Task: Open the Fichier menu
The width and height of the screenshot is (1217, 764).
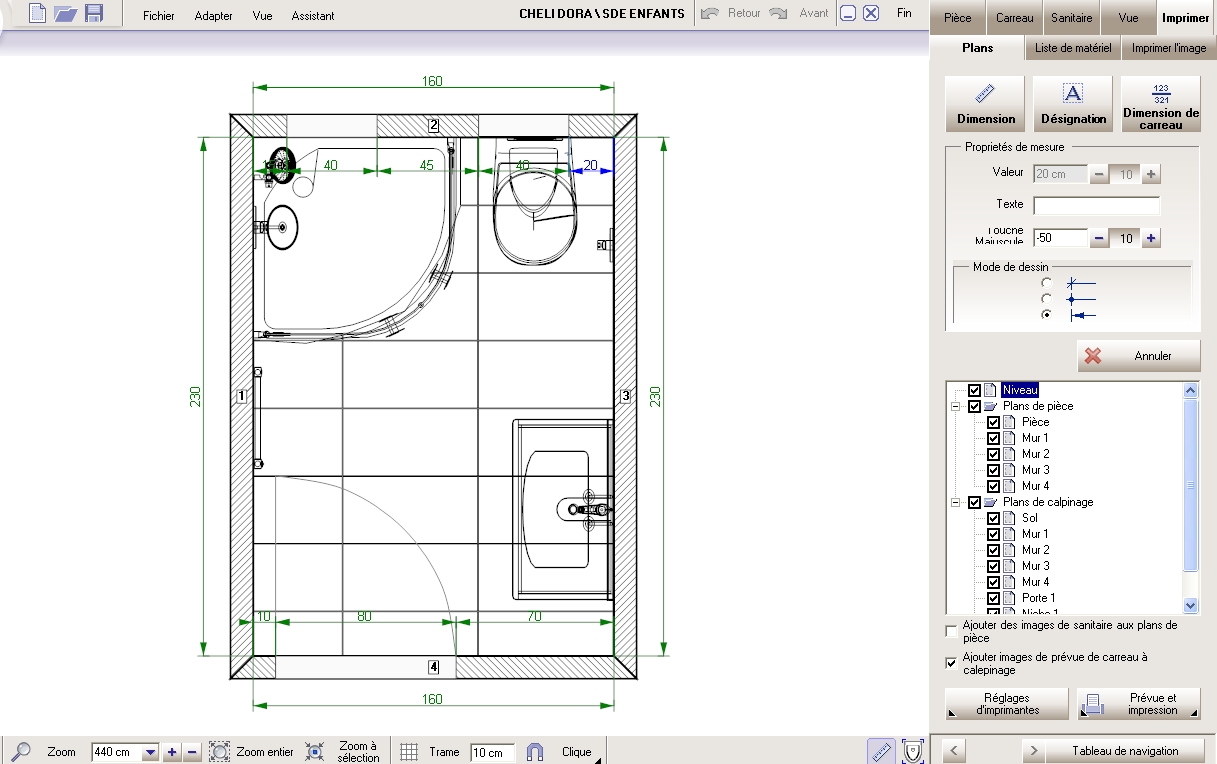Action: pos(159,16)
